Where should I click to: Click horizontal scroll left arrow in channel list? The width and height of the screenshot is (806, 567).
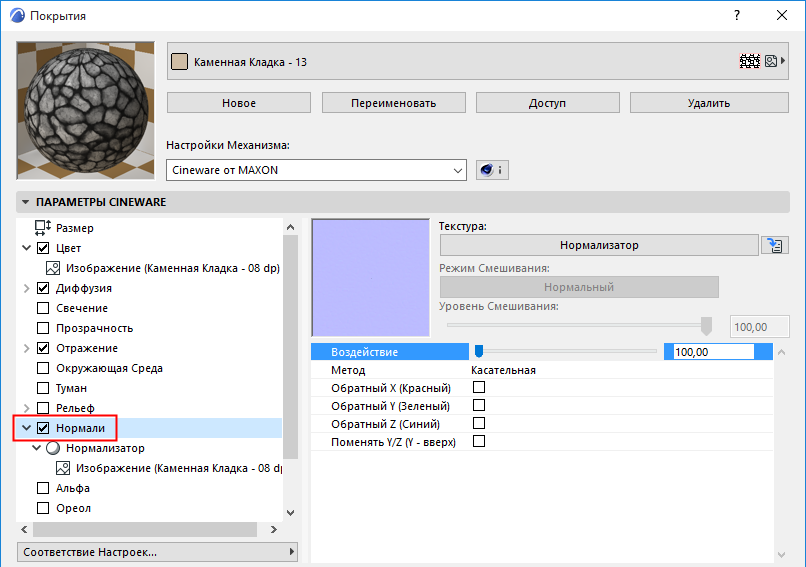(24, 529)
